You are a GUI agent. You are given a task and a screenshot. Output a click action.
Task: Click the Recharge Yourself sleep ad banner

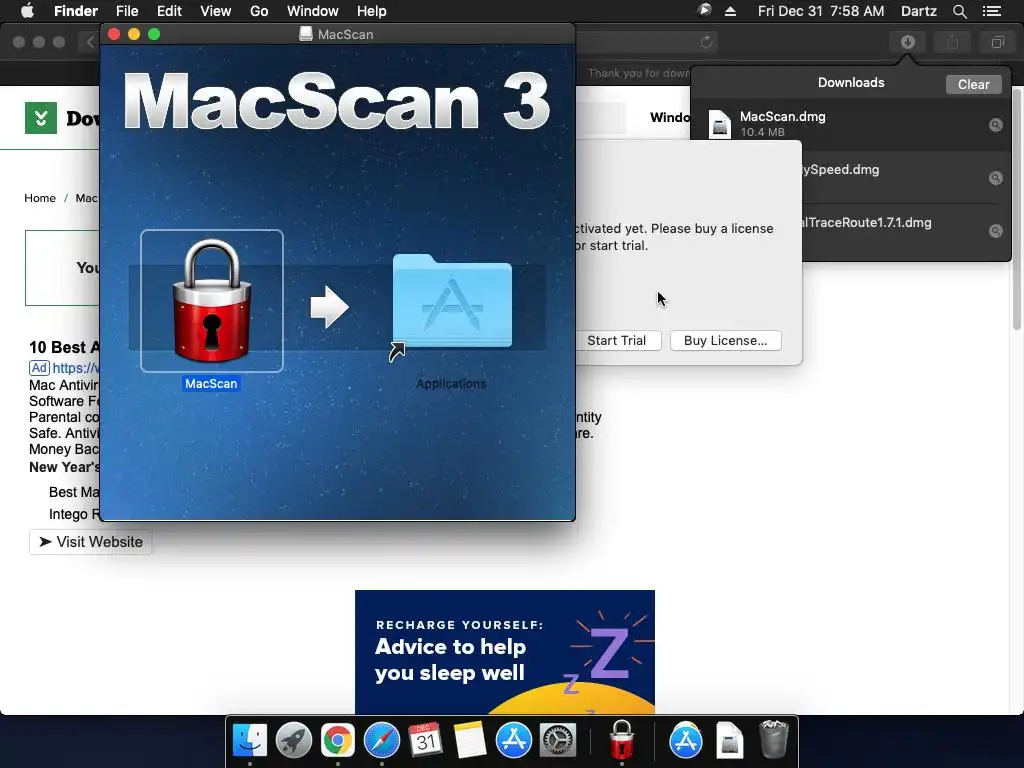click(x=505, y=652)
